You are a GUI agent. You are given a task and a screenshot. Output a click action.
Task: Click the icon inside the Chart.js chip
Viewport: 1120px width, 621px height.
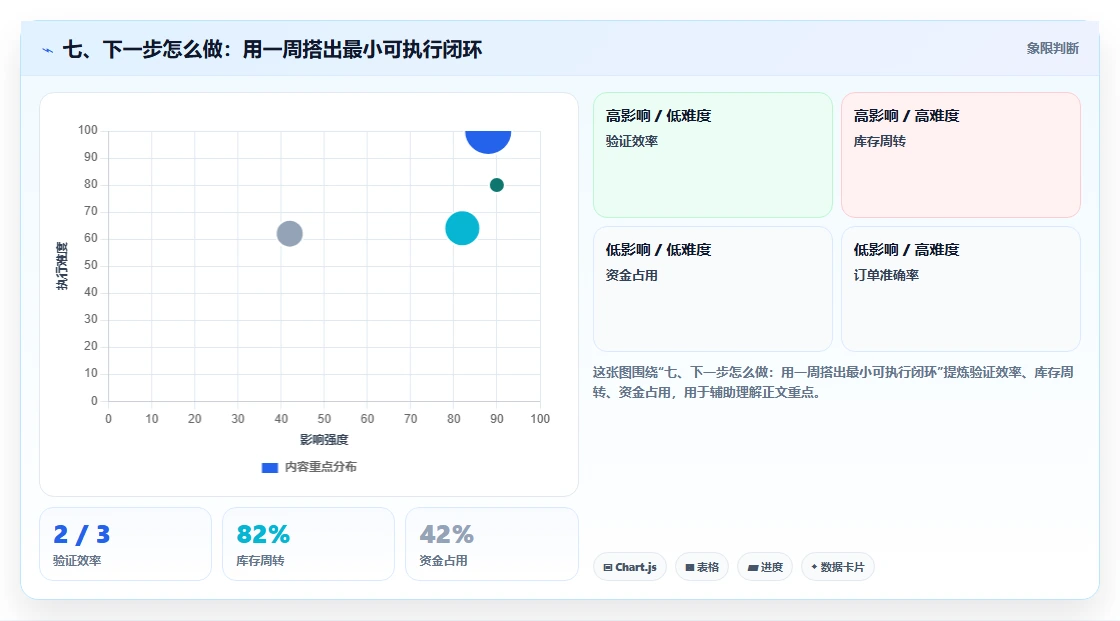608,567
